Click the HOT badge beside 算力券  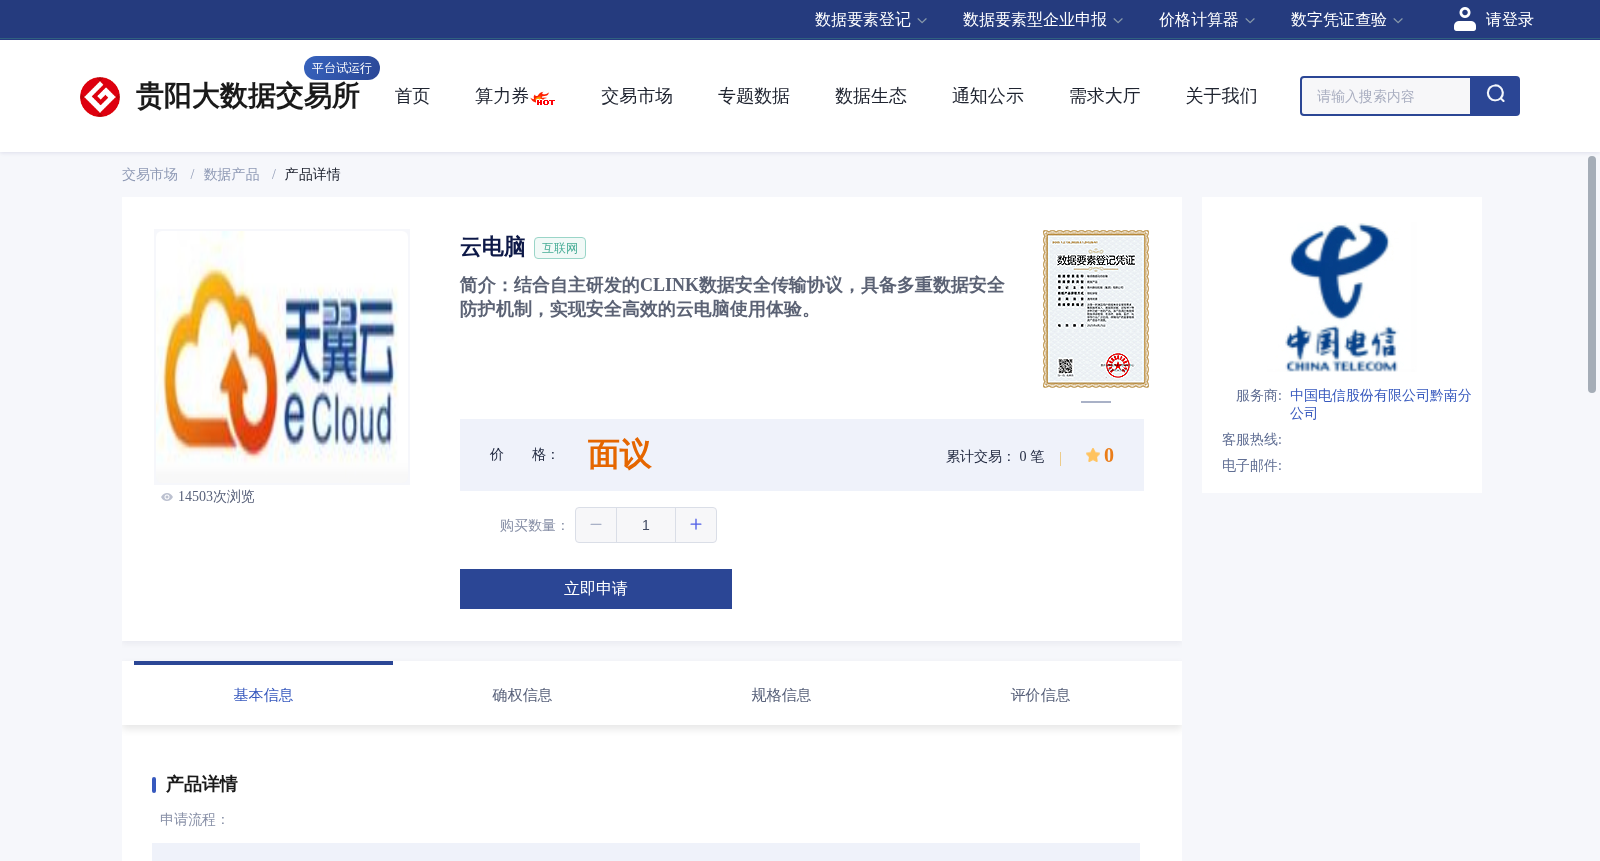pyautogui.click(x=544, y=99)
